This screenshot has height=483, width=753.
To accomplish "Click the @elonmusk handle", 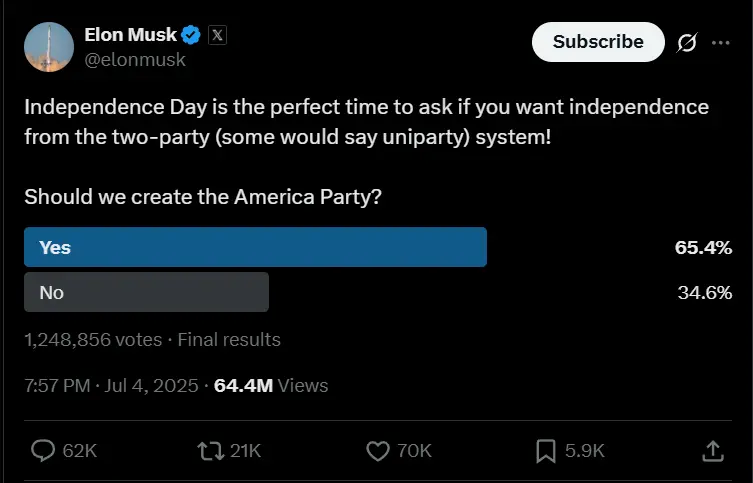I will [135, 59].
